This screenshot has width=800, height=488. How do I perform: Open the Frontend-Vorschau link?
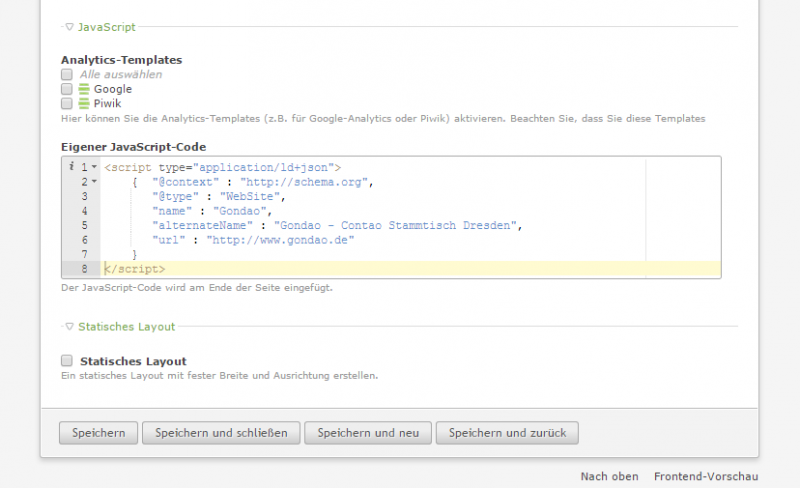[706, 476]
